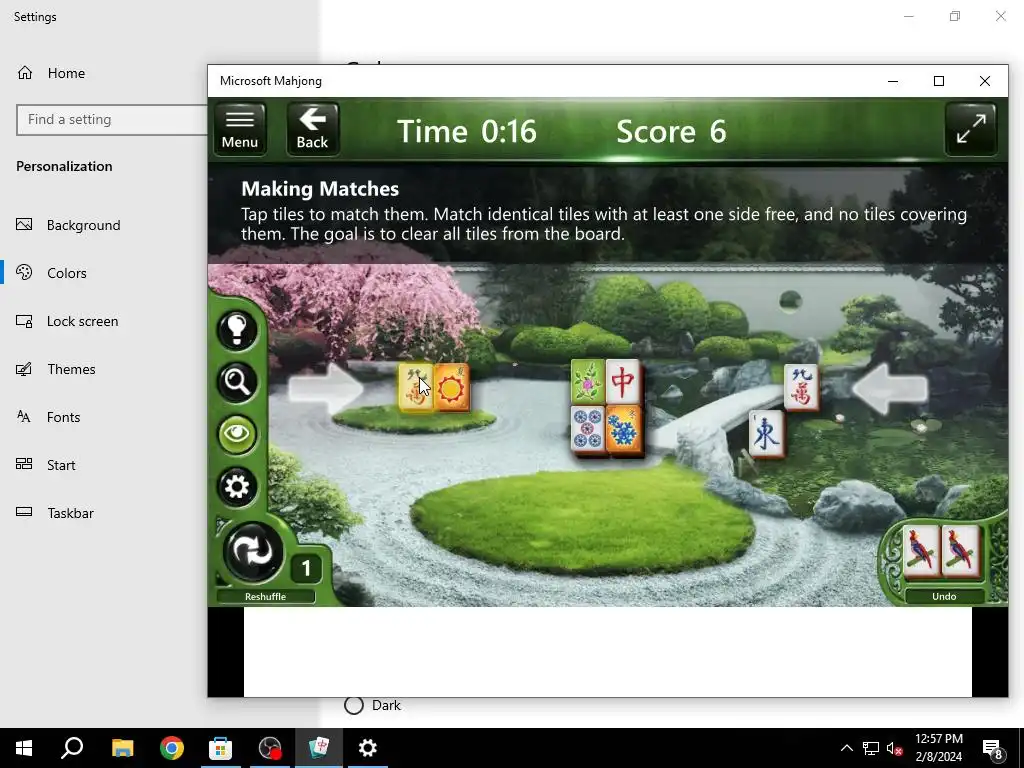1024x768 pixels.
Task: Open the Windows Start menu
Action: pos(24,748)
